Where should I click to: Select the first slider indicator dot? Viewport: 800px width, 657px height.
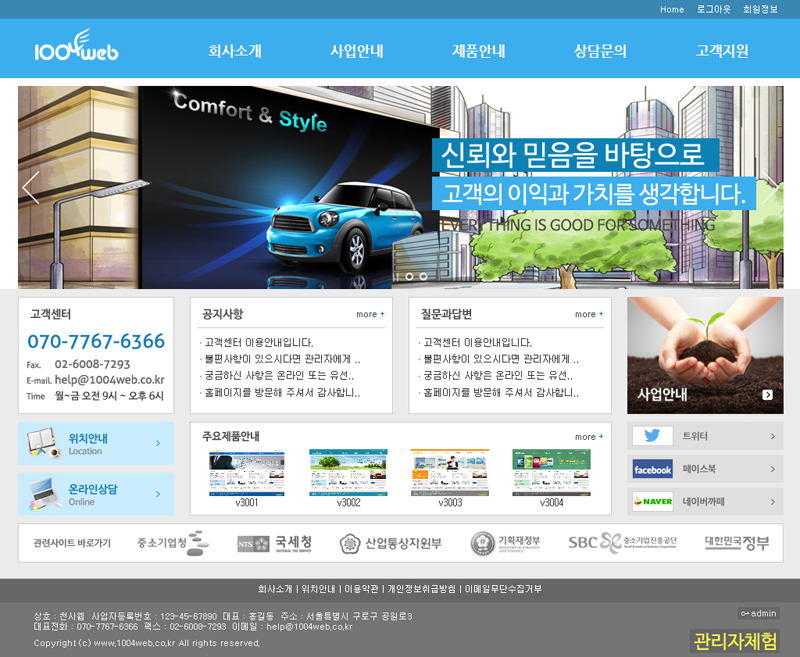(x=408, y=276)
